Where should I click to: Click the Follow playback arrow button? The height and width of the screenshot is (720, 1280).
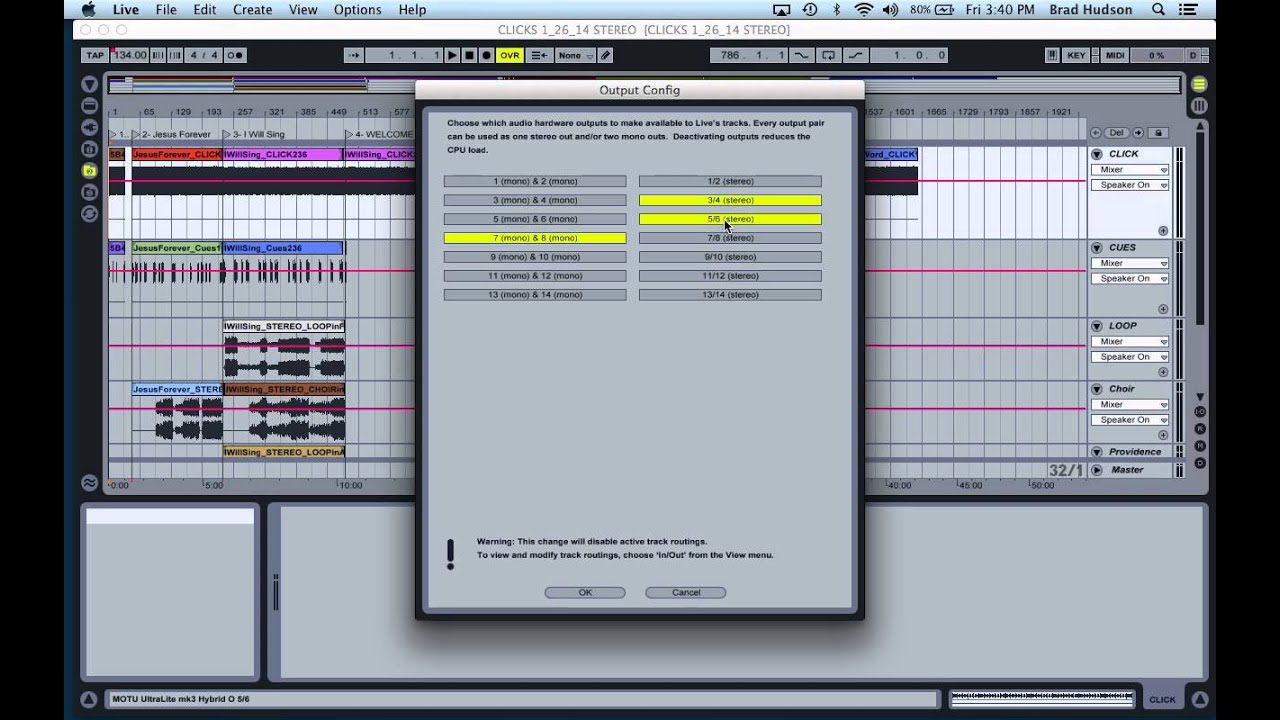coord(354,55)
